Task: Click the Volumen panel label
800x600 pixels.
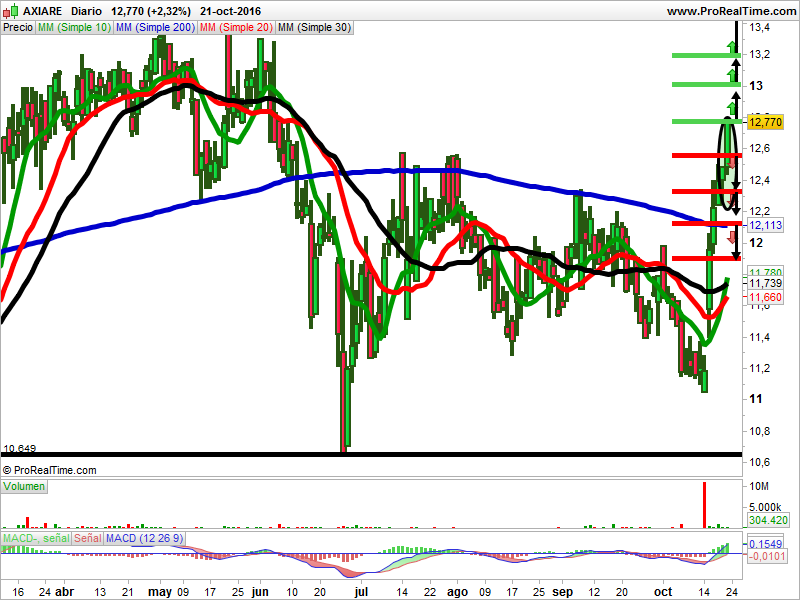Action: (24, 486)
